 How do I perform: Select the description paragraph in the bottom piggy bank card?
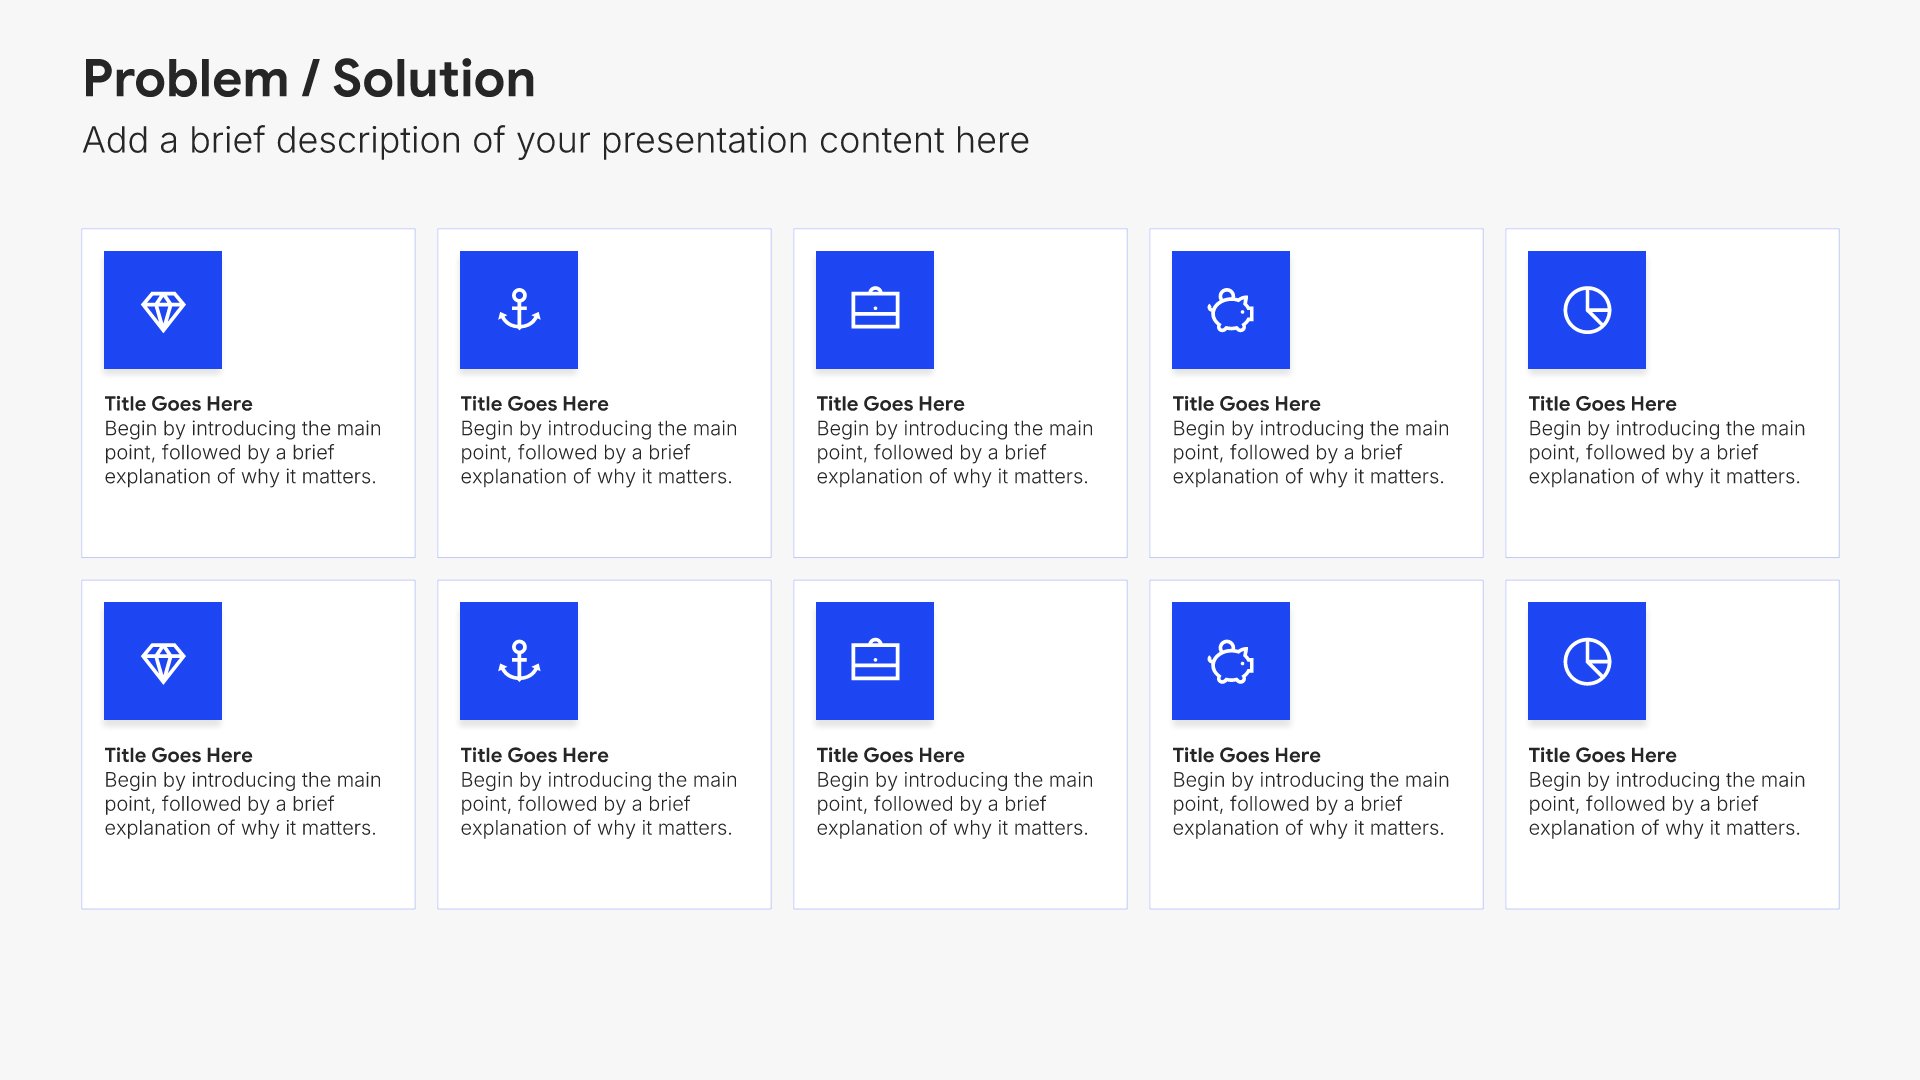tap(1311, 804)
